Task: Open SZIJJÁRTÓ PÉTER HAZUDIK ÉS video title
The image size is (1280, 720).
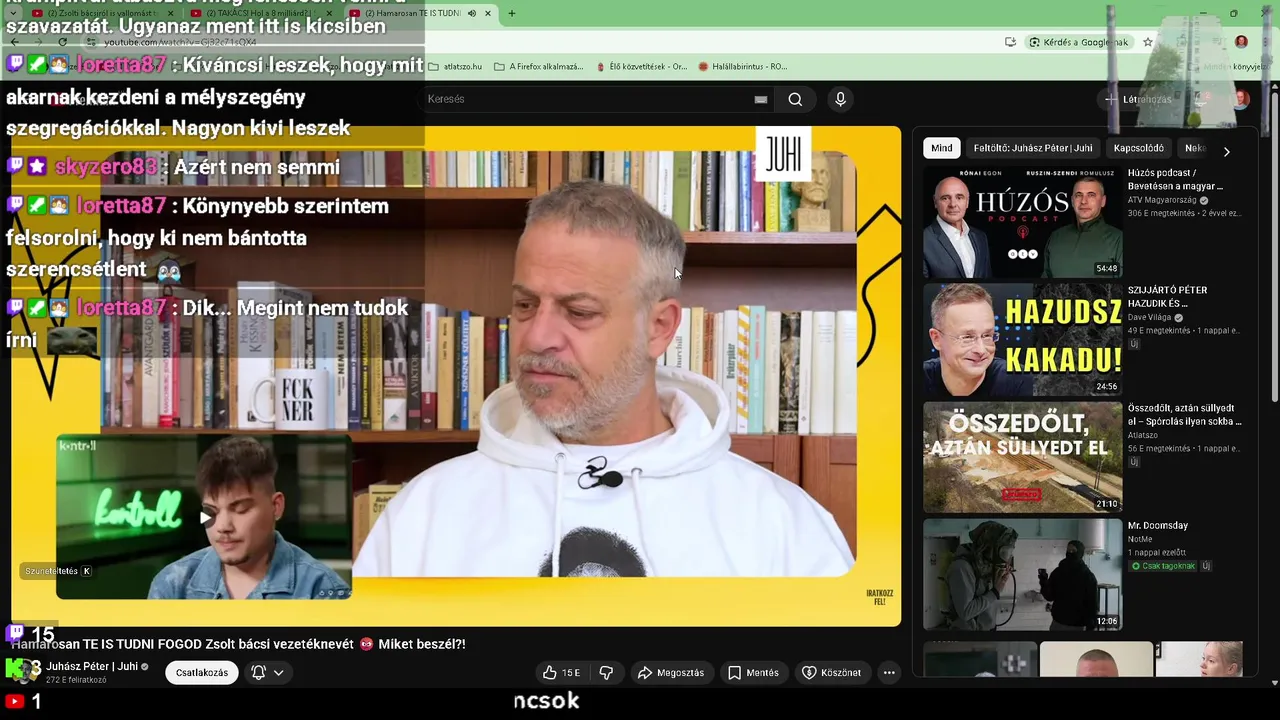Action: 1166,297
